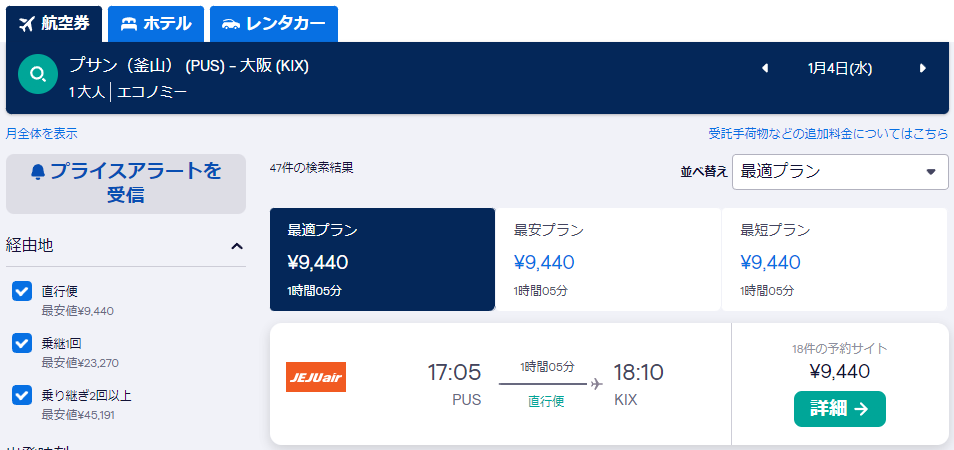This screenshot has width=954, height=450.
Task: Open the 月全体を表示 link
Action: 41,133
